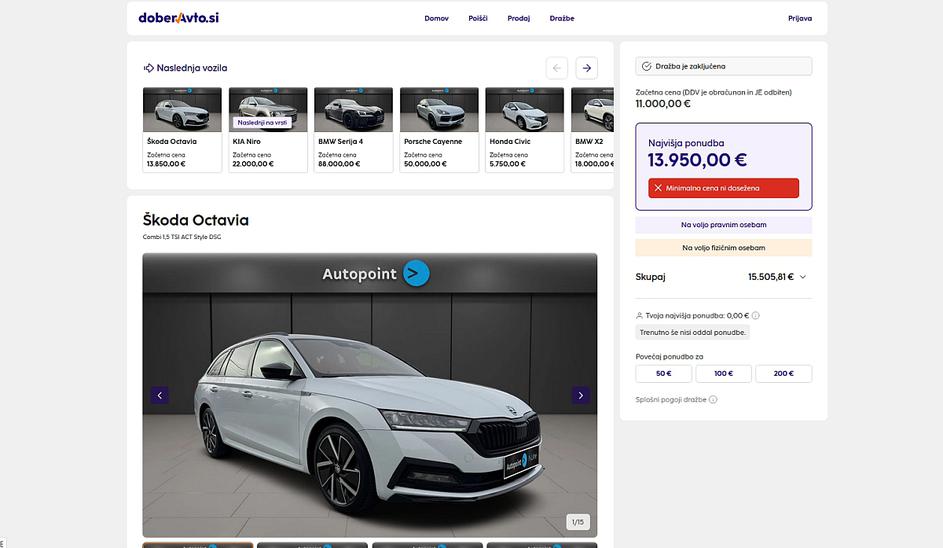Select the KIA Niro vehicle card
Viewport: 943px width, 548px height.
268,130
